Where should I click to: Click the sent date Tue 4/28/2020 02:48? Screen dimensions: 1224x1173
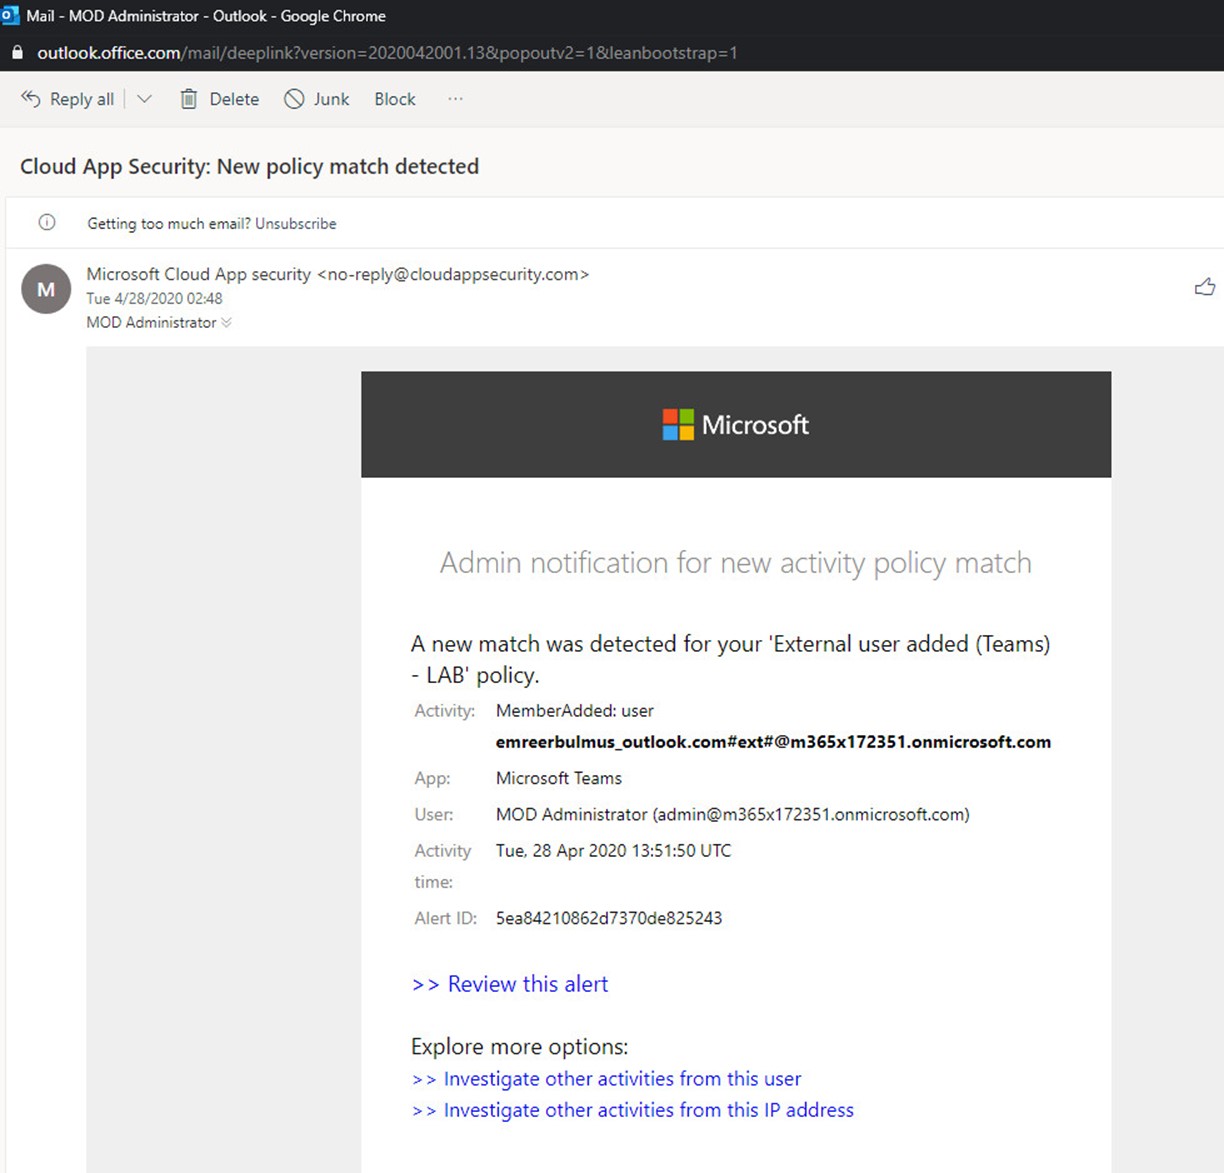[154, 298]
